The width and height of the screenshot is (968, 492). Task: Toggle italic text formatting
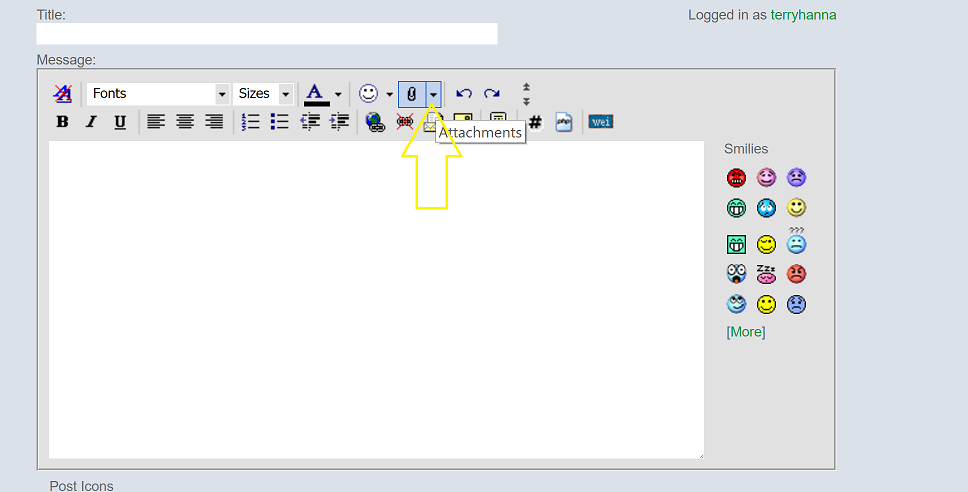point(91,122)
